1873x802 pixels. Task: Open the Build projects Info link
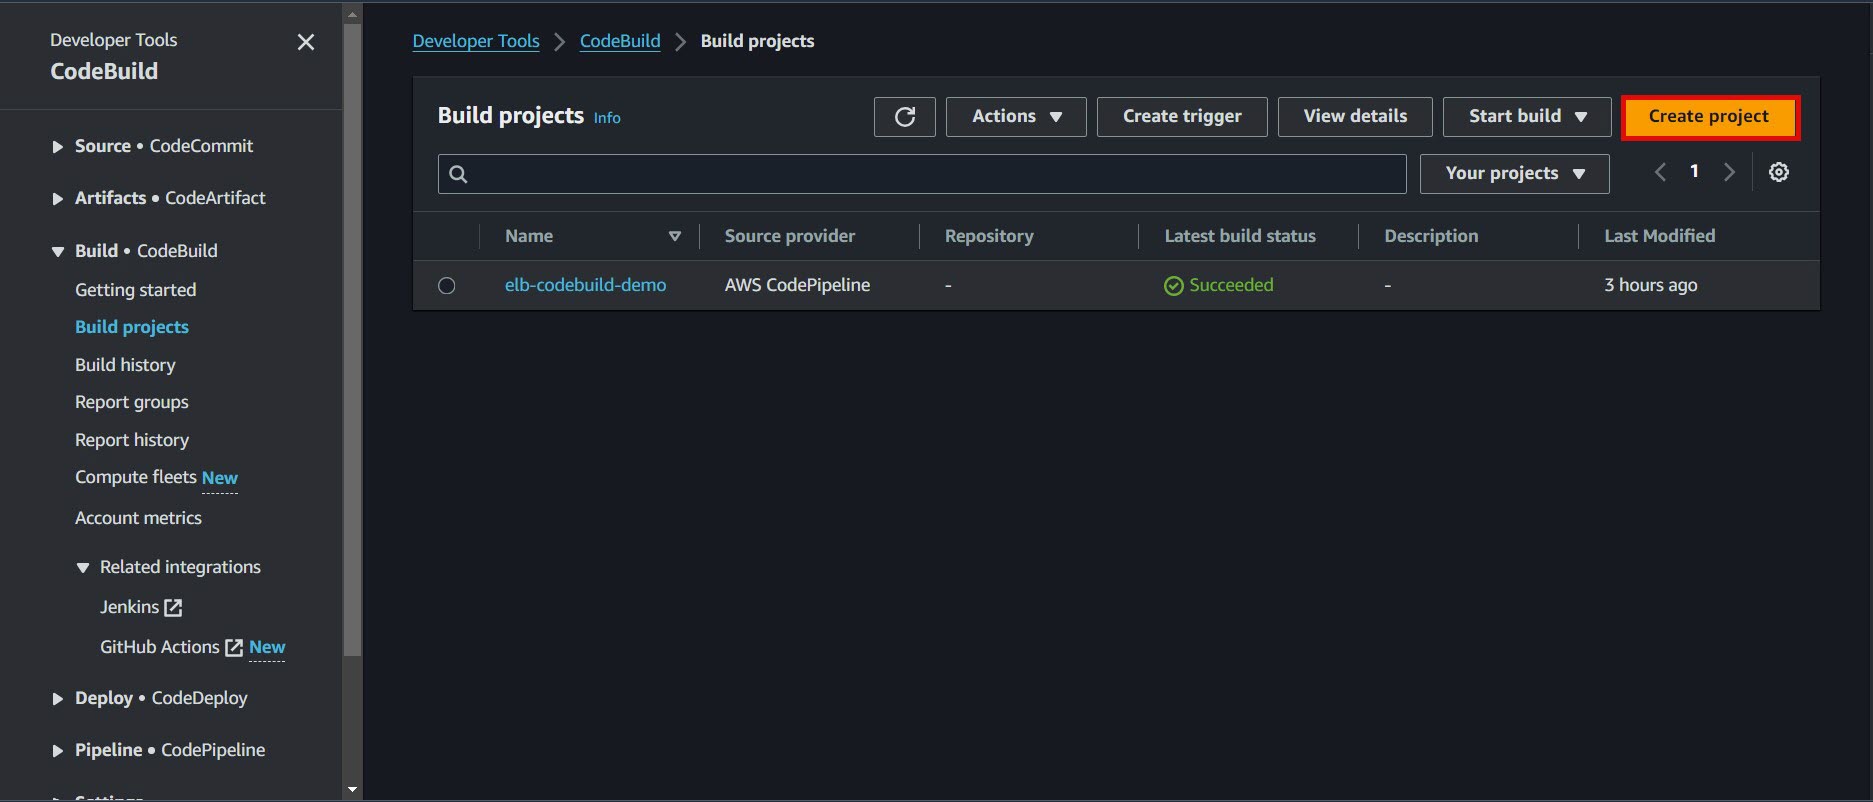(x=607, y=118)
